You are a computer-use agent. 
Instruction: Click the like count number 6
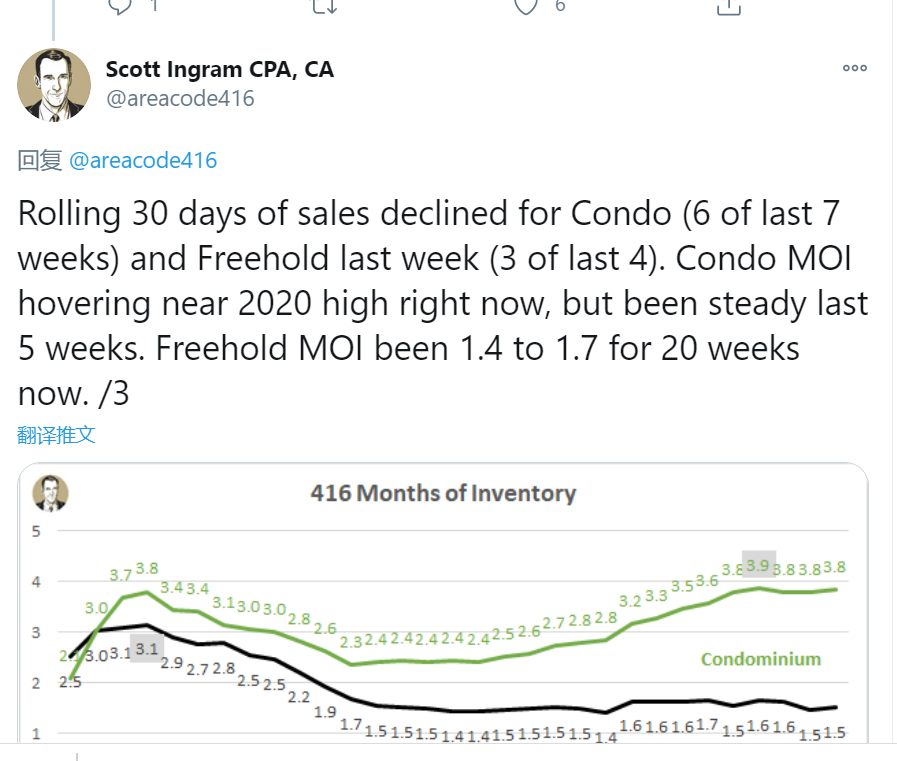pyautogui.click(x=560, y=6)
